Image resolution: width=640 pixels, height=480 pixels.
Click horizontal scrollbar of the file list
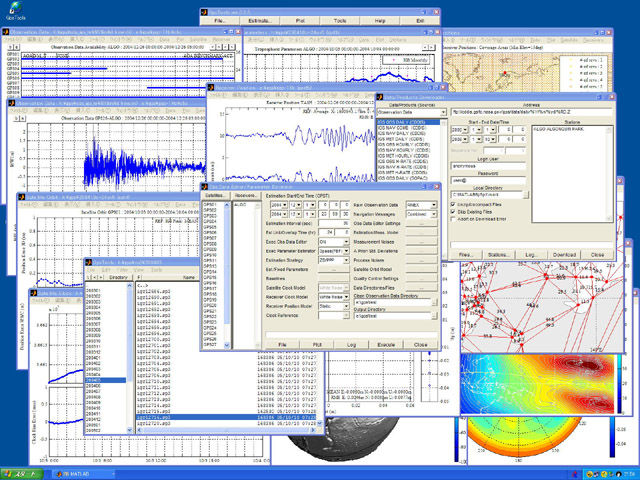pyautogui.click(x=227, y=430)
